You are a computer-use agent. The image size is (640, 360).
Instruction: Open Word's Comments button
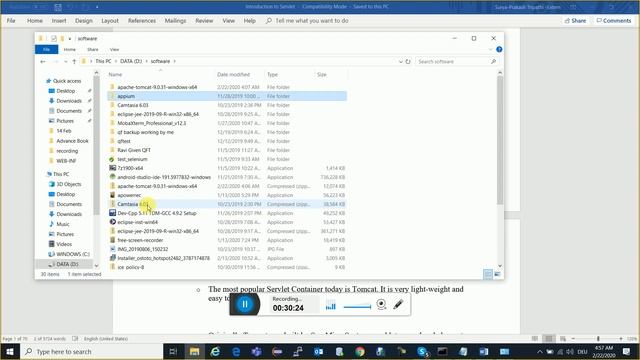[613, 21]
